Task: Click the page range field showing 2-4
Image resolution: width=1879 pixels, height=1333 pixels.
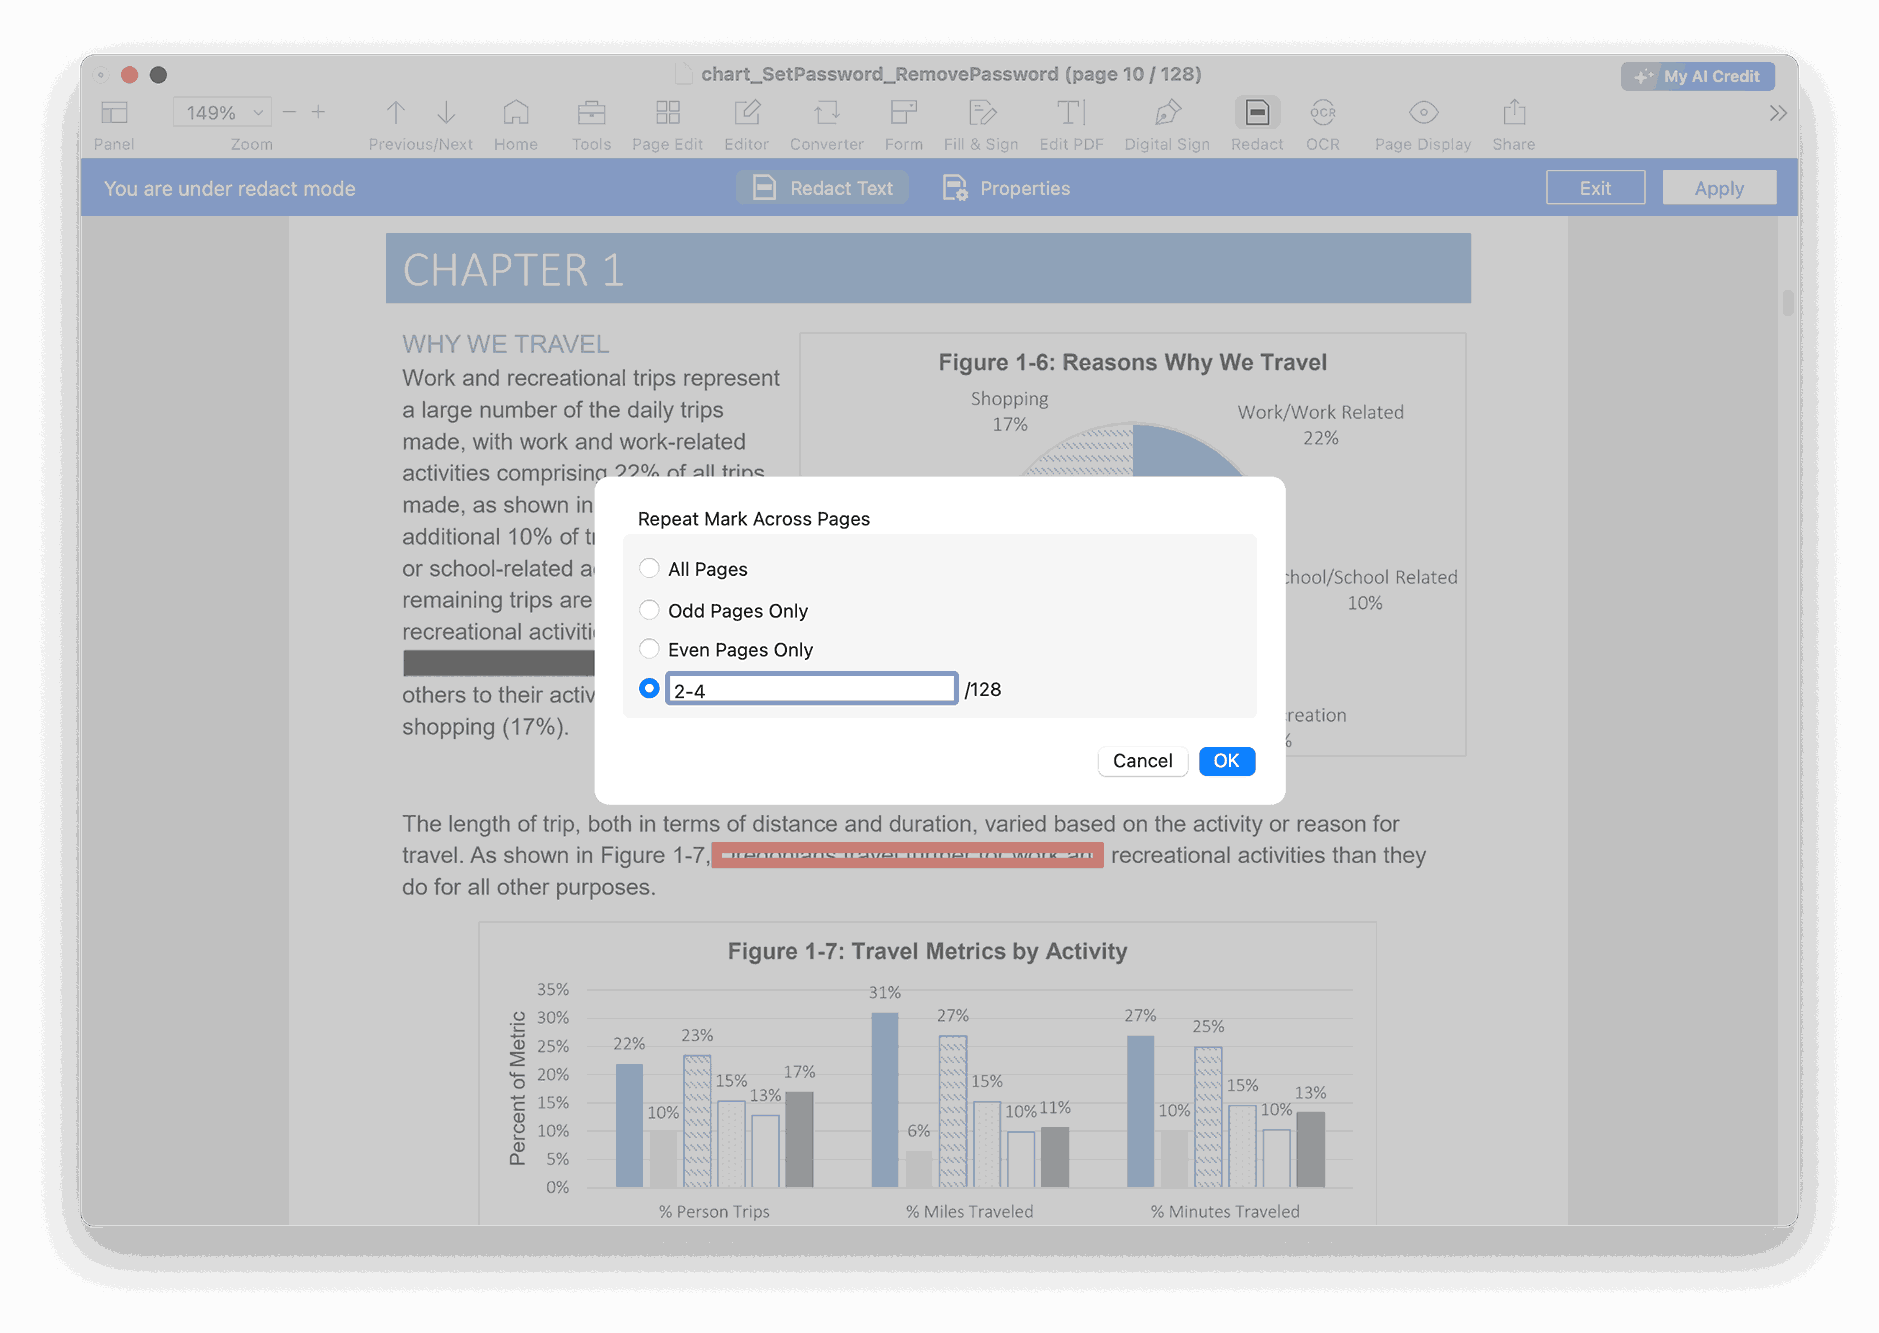Action: (x=811, y=689)
